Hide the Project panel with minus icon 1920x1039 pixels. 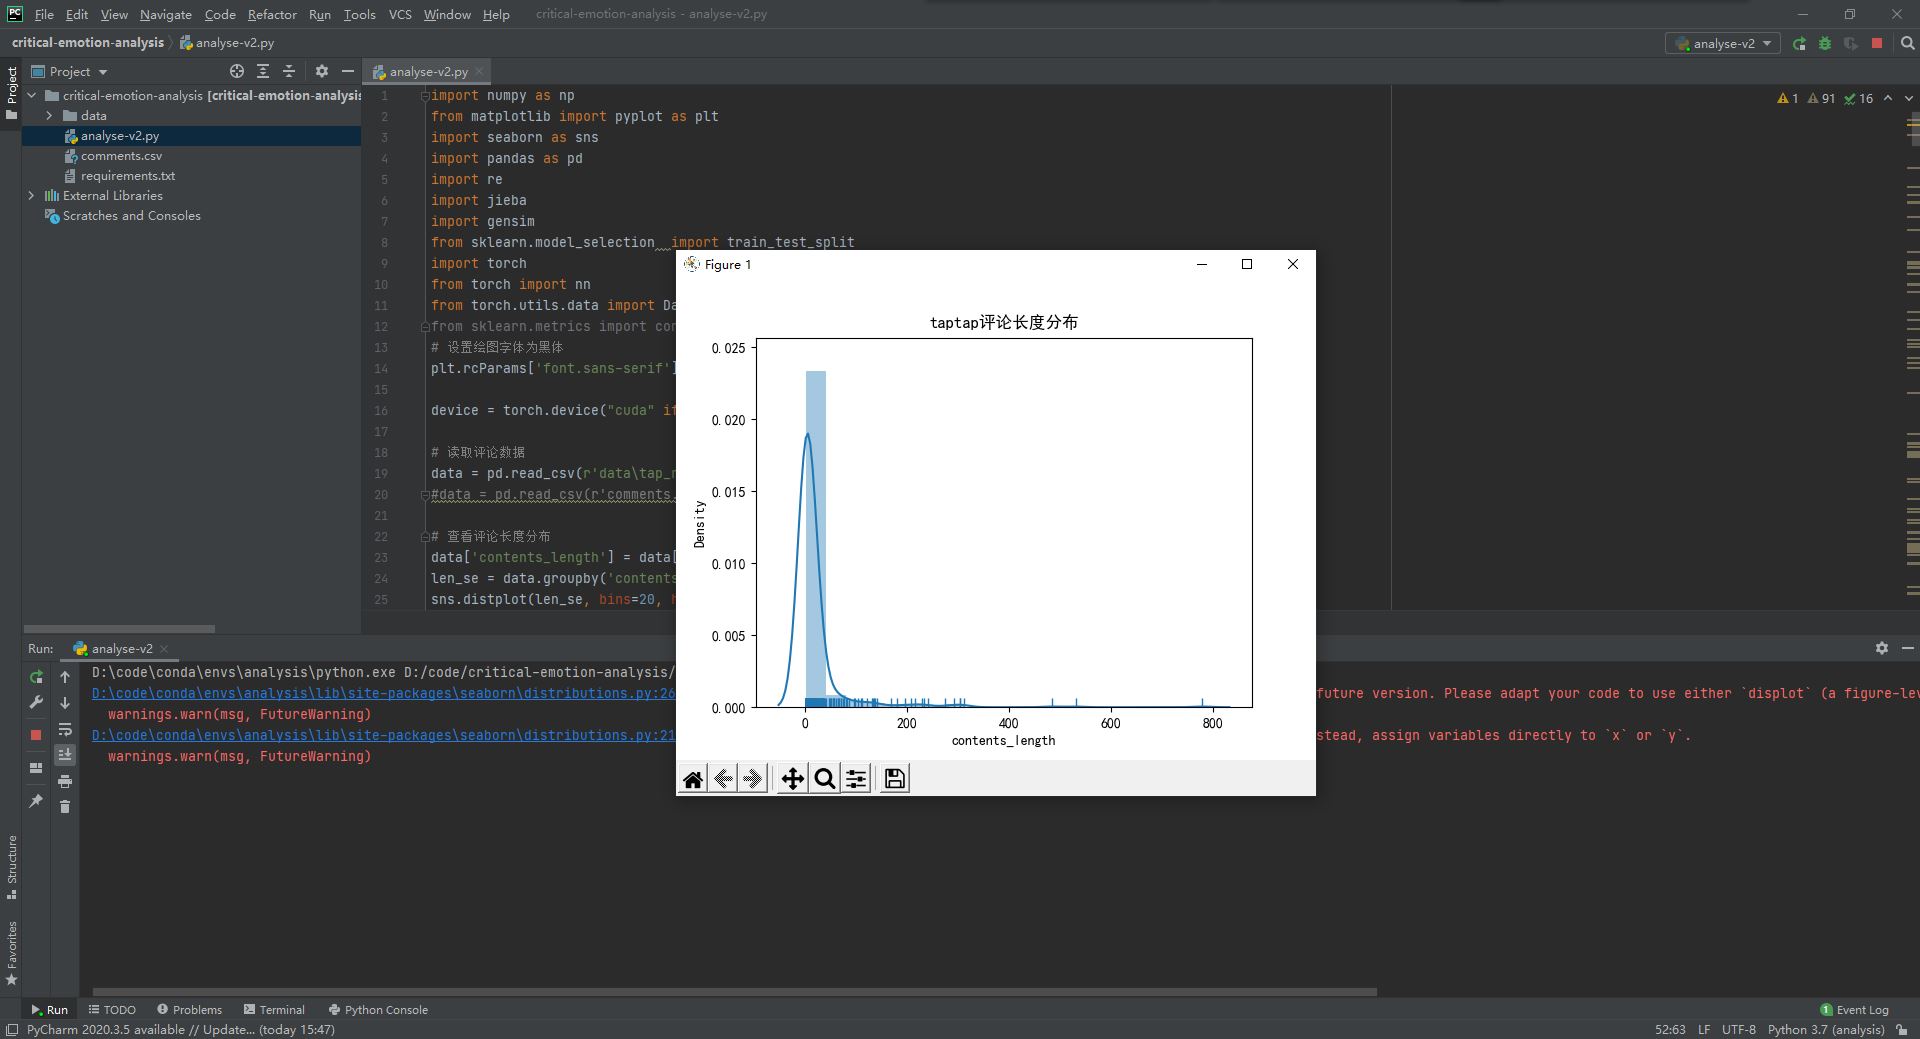pyautogui.click(x=347, y=71)
